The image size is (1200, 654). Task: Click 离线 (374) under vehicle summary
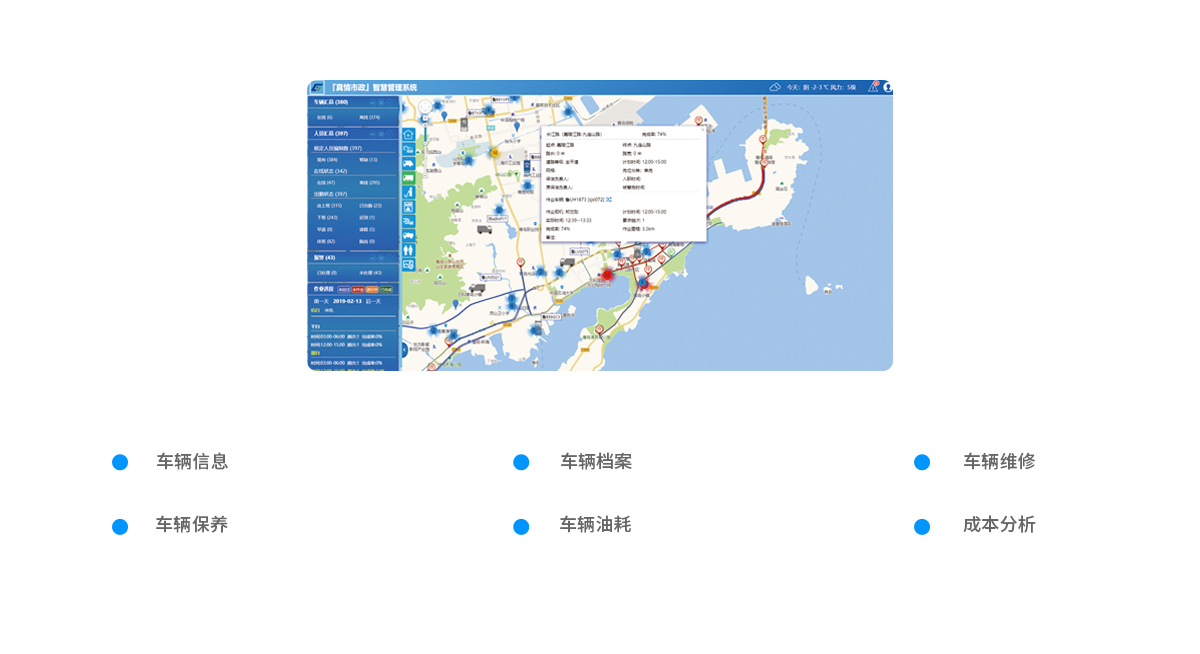[369, 117]
